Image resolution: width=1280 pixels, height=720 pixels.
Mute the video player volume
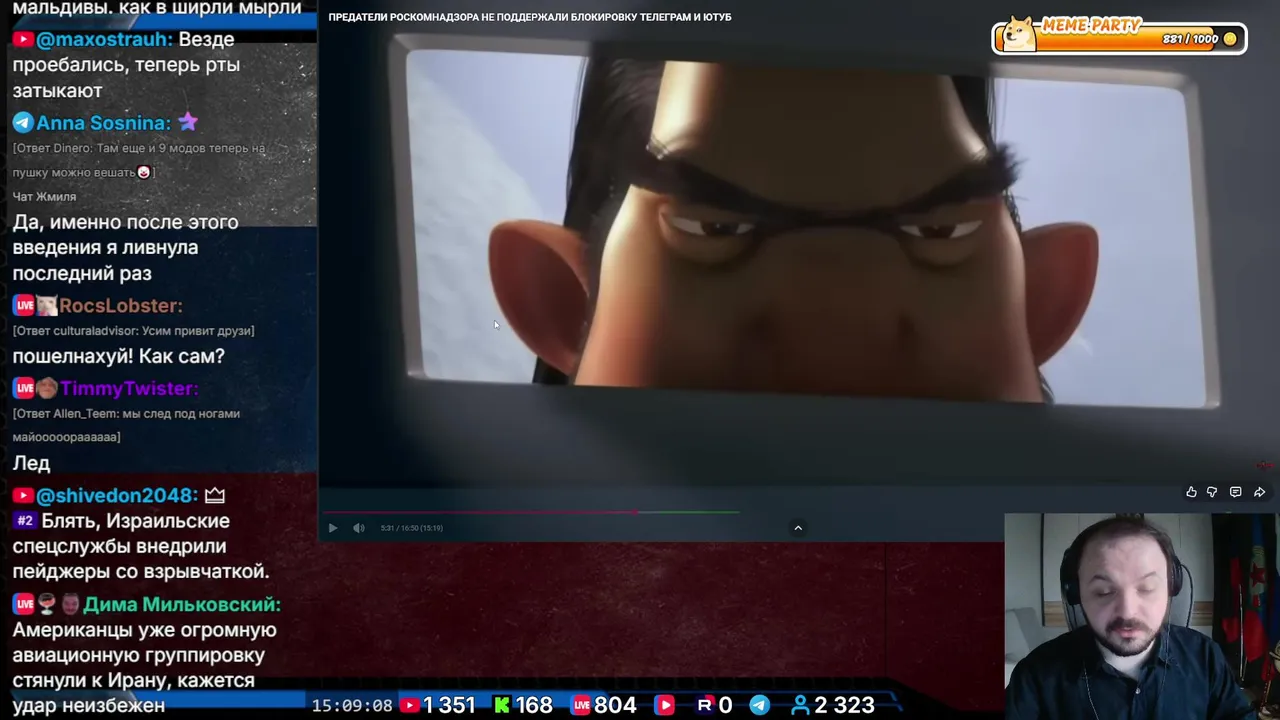(x=359, y=528)
